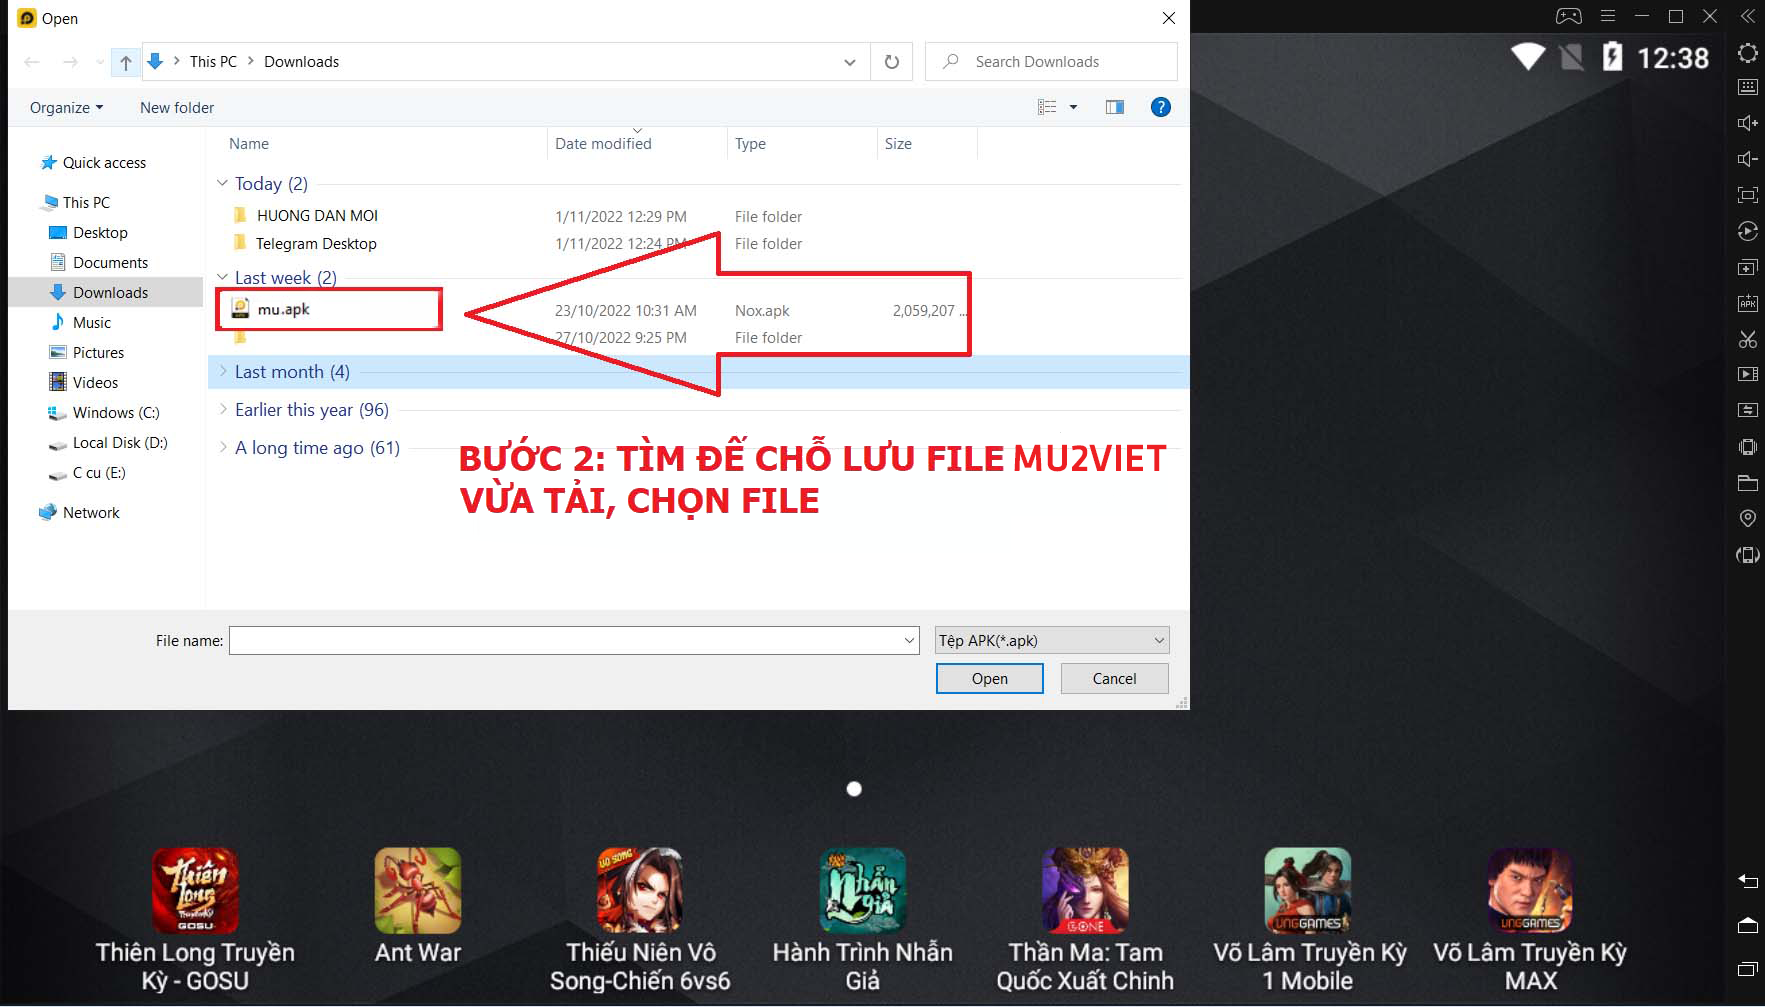Collapse the Nox sidebar with double-arrow icon
This screenshot has height=1007, width=1765.
1747,16
